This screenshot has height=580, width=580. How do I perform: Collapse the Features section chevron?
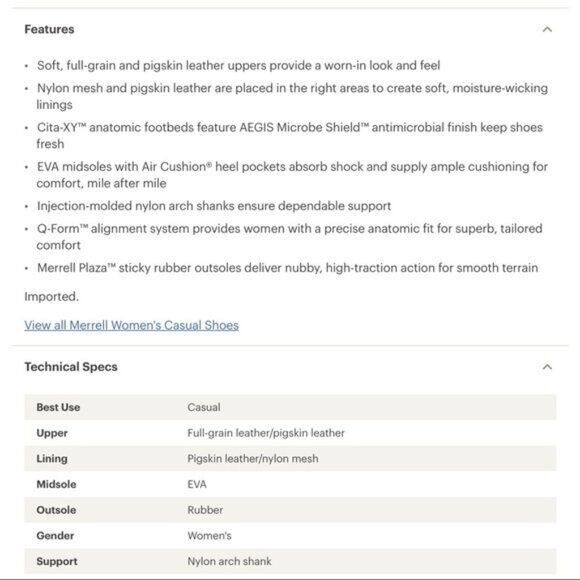pos(547,29)
